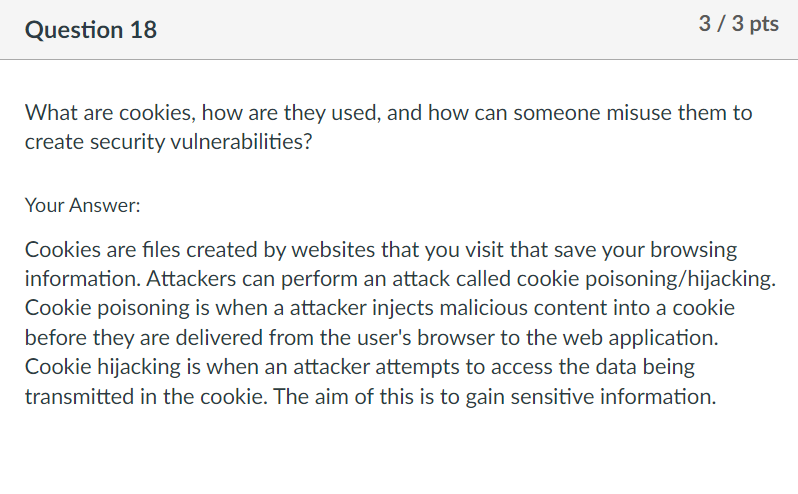Select the "Your Answer:" label
The width and height of the screenshot is (798, 494).
[x=82, y=205]
